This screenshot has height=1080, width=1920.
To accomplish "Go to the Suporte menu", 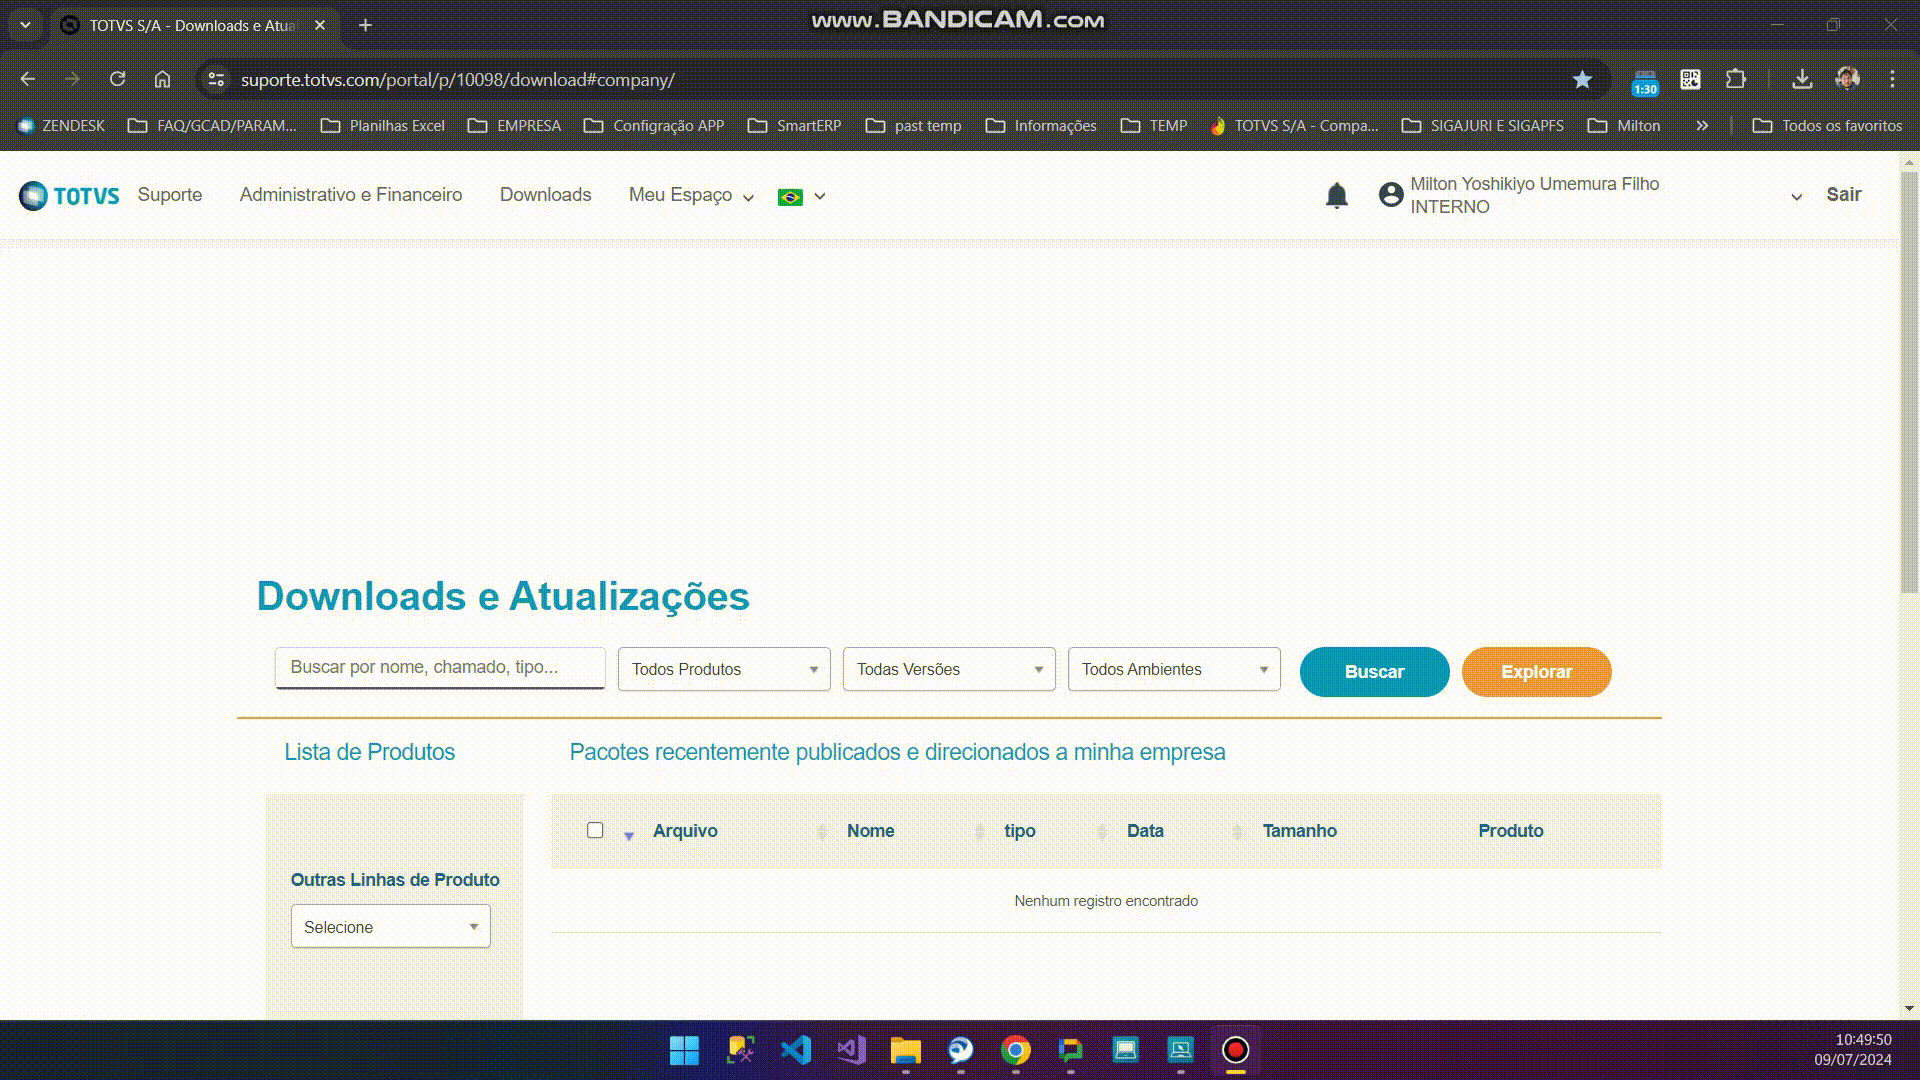I will [170, 195].
